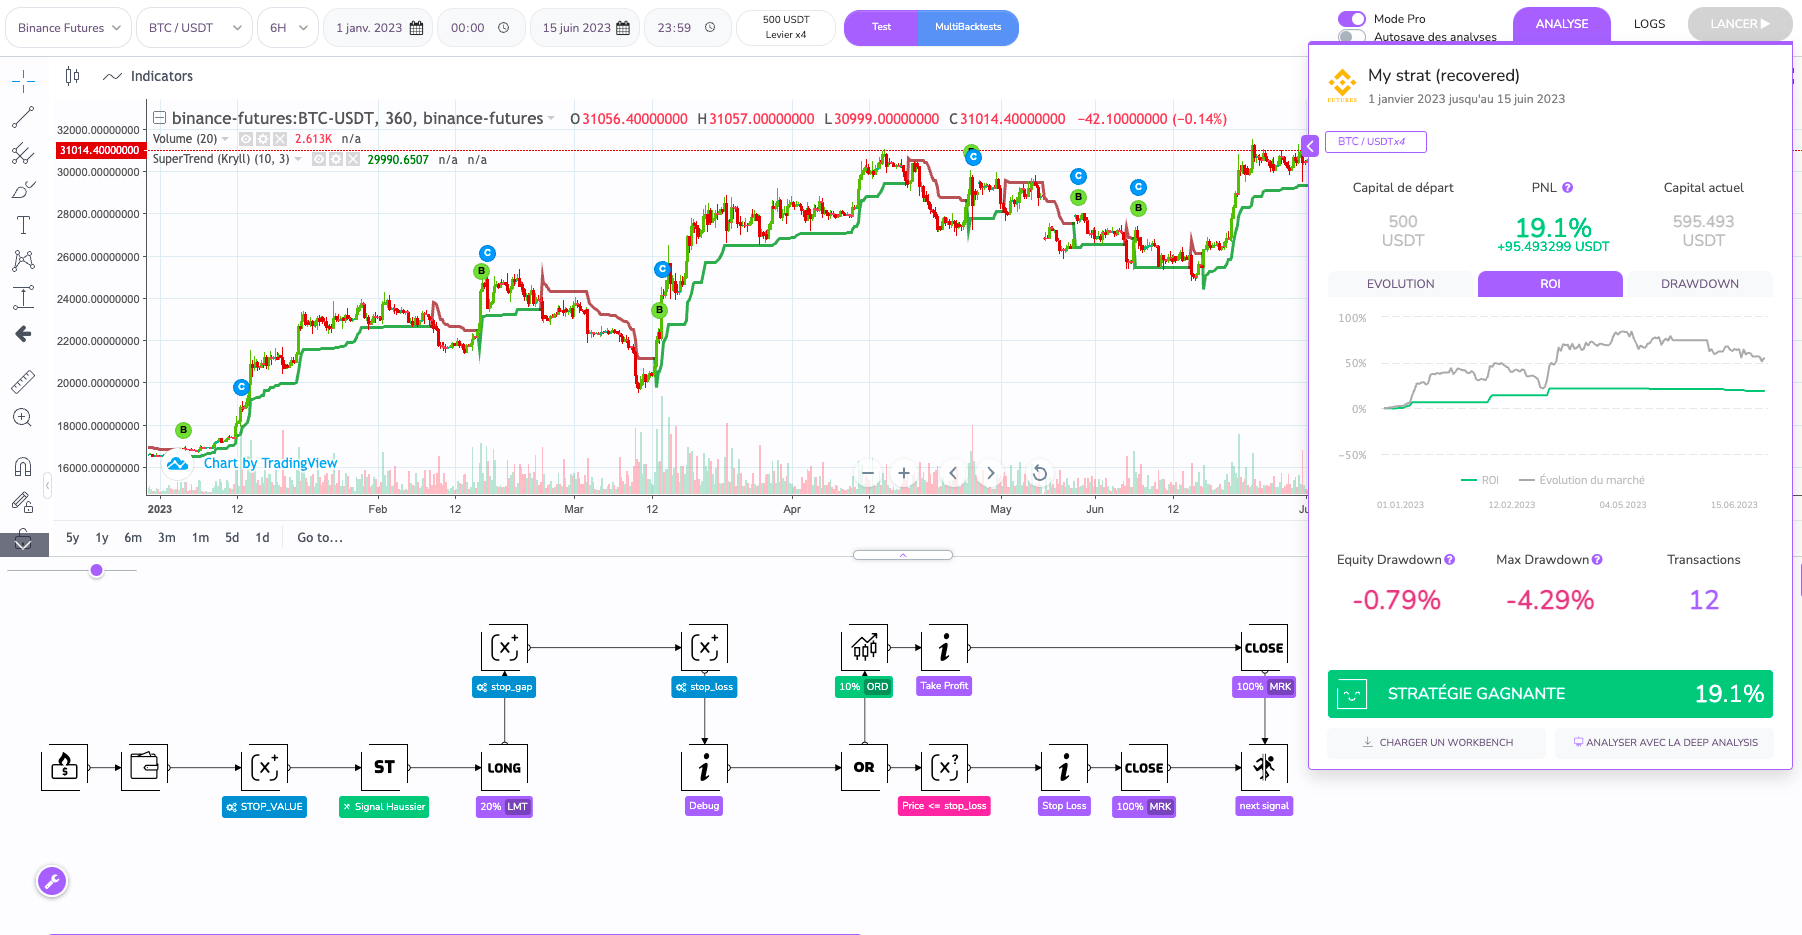The width and height of the screenshot is (1802, 935).
Task: Select the LONG order block
Action: pos(504,767)
